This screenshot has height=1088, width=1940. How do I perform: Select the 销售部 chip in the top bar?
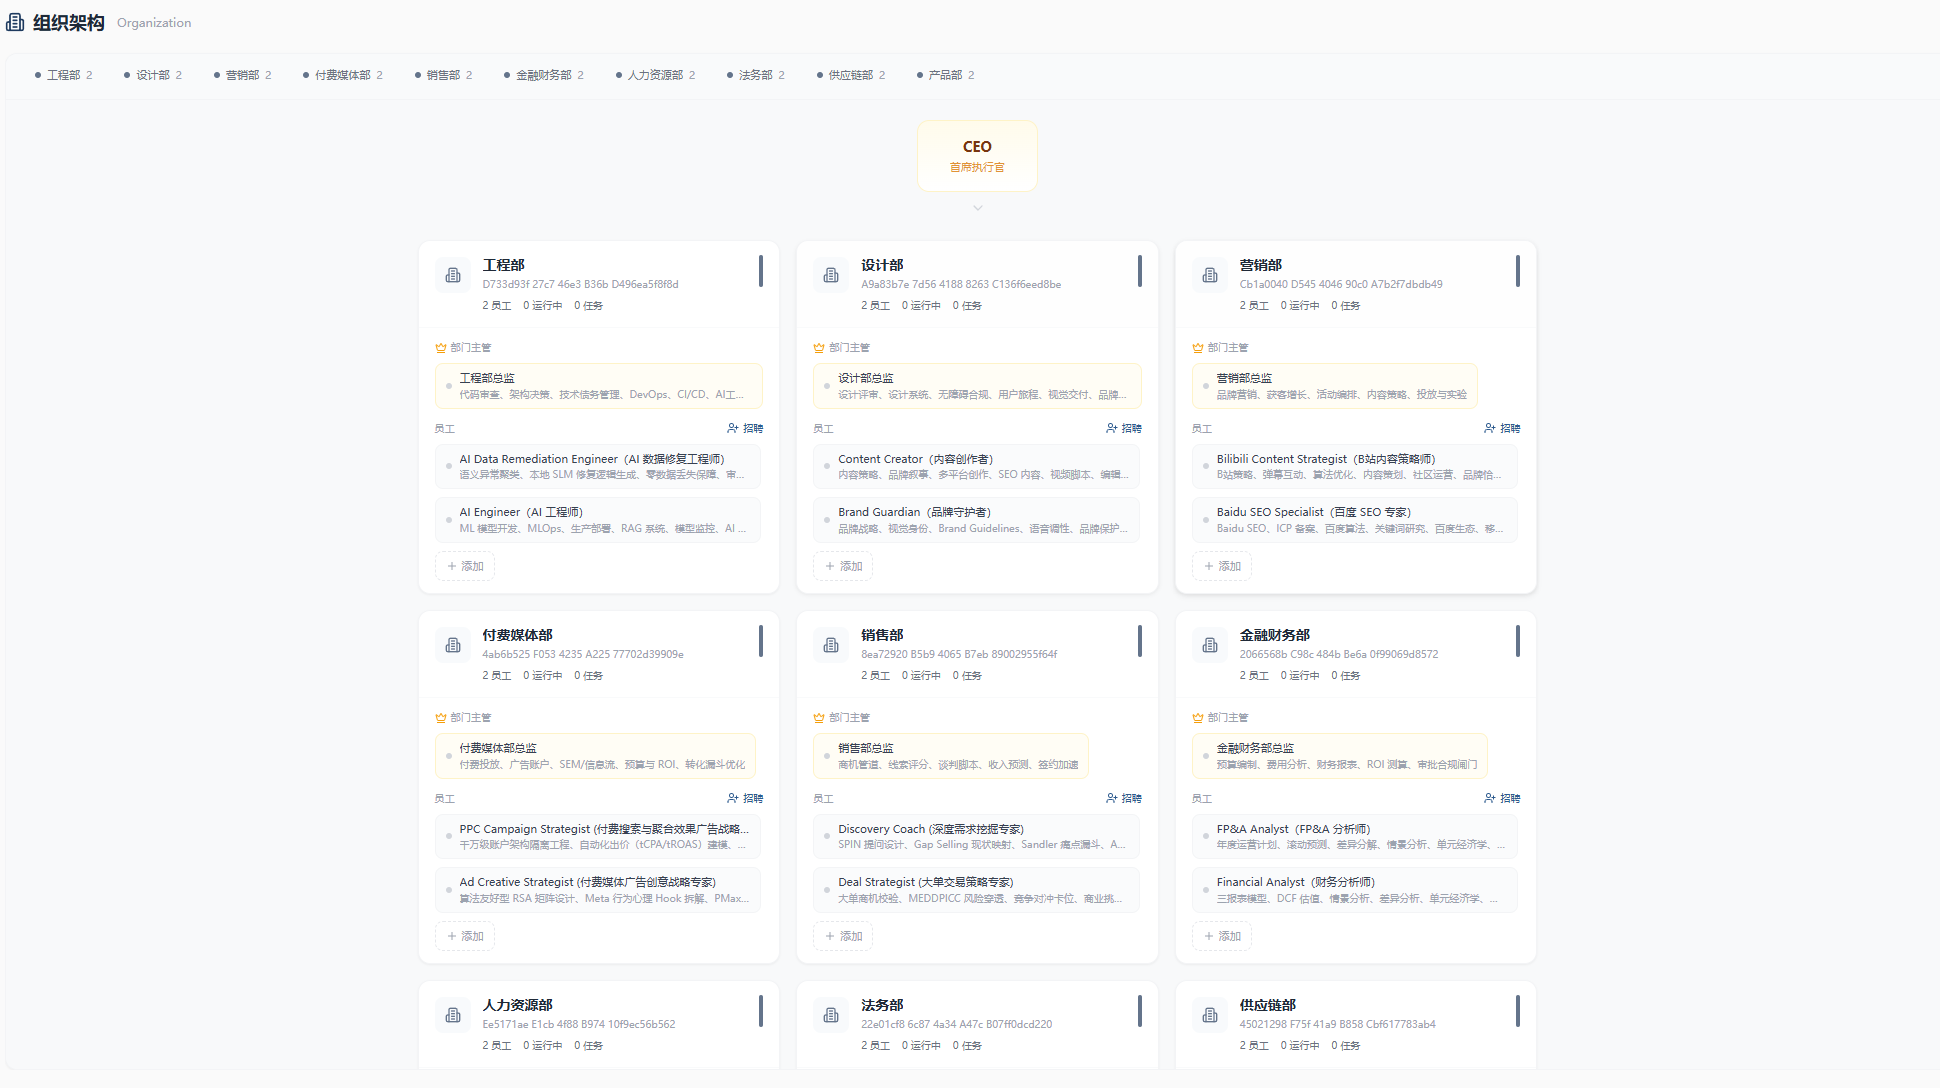pyautogui.click(x=444, y=75)
